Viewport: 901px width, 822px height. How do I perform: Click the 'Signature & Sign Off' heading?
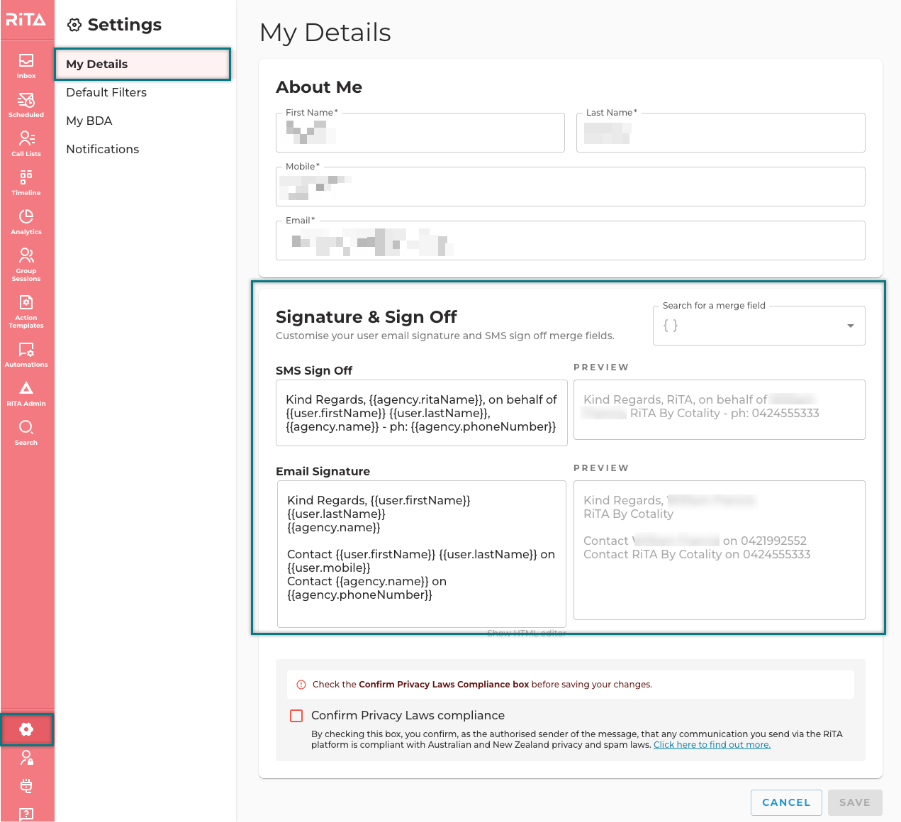pyautogui.click(x=366, y=317)
